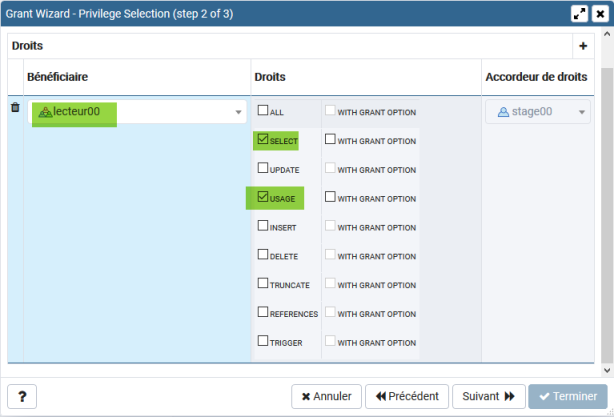Viewport: 614px width, 417px height.
Task: Click the stage00 grantor user icon
Action: (503, 112)
